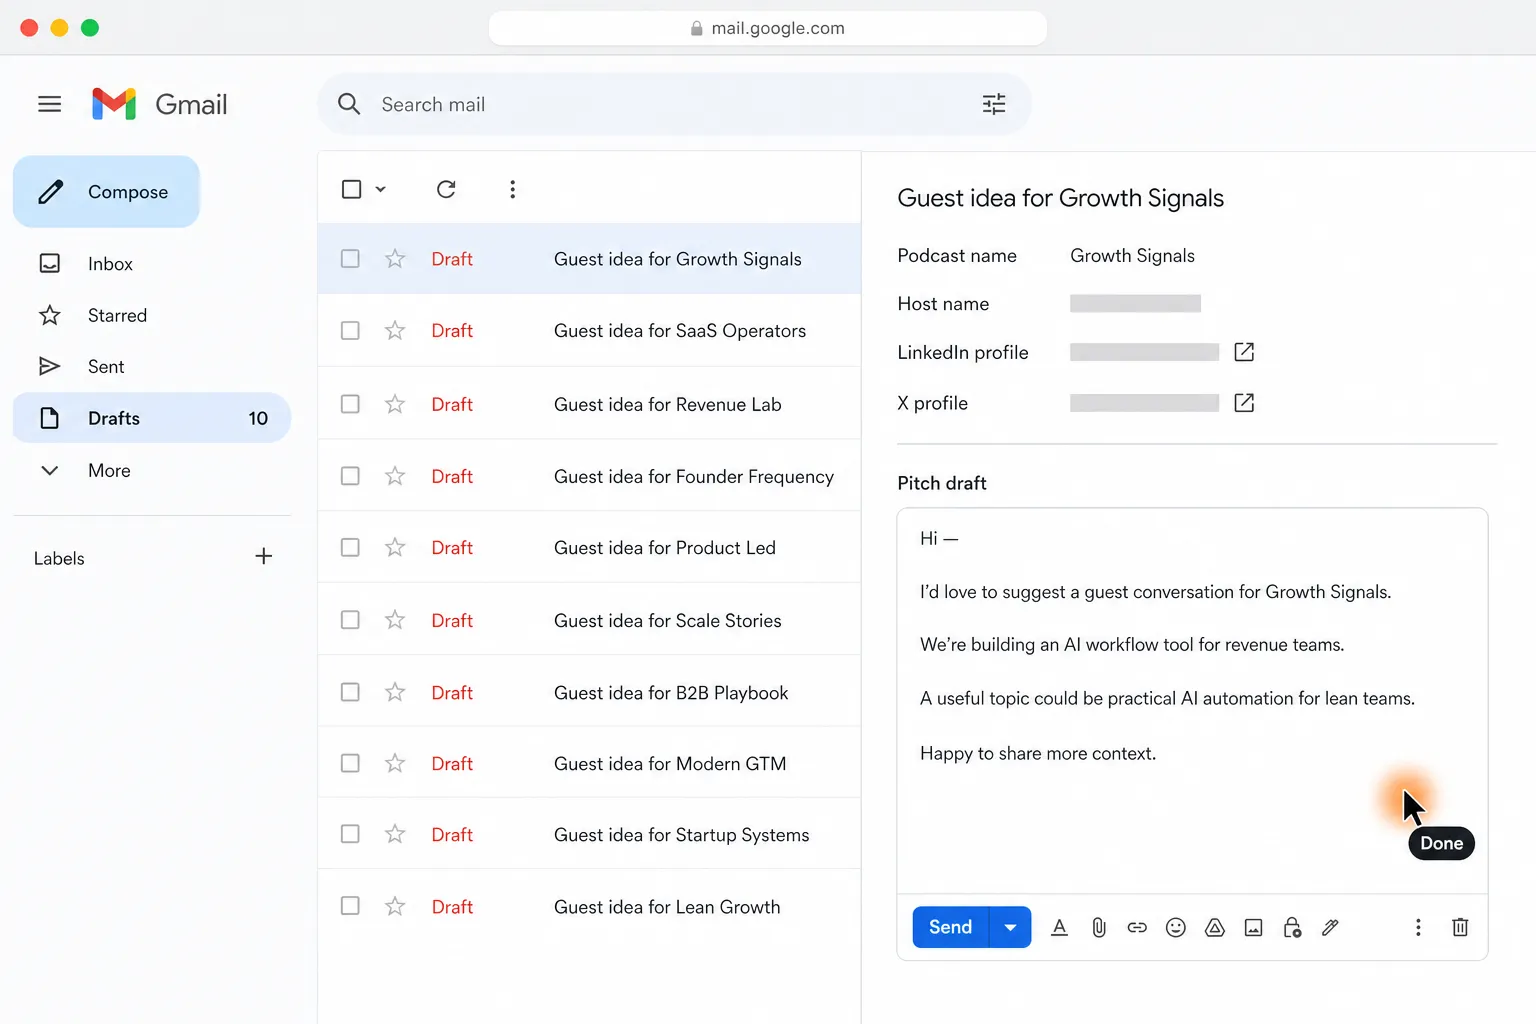Star the Product Led draft
This screenshot has width=1536, height=1024.
(395, 547)
